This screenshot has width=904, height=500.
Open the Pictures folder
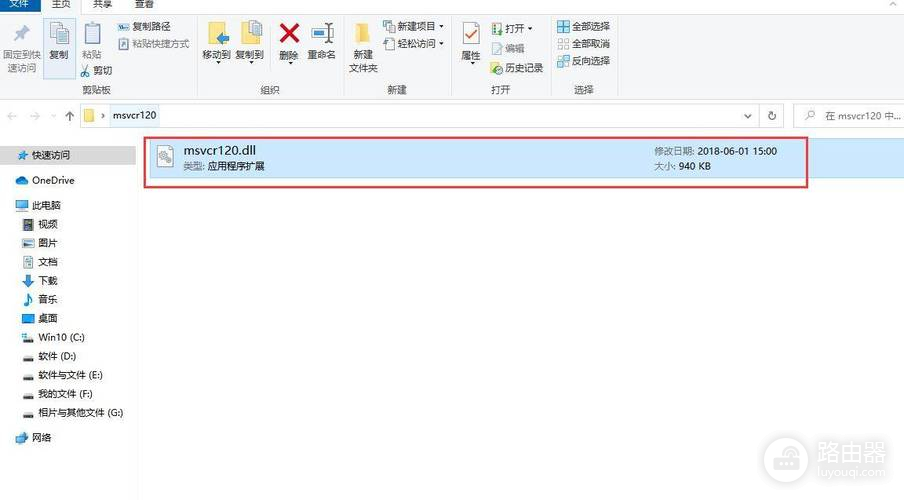click(40, 243)
